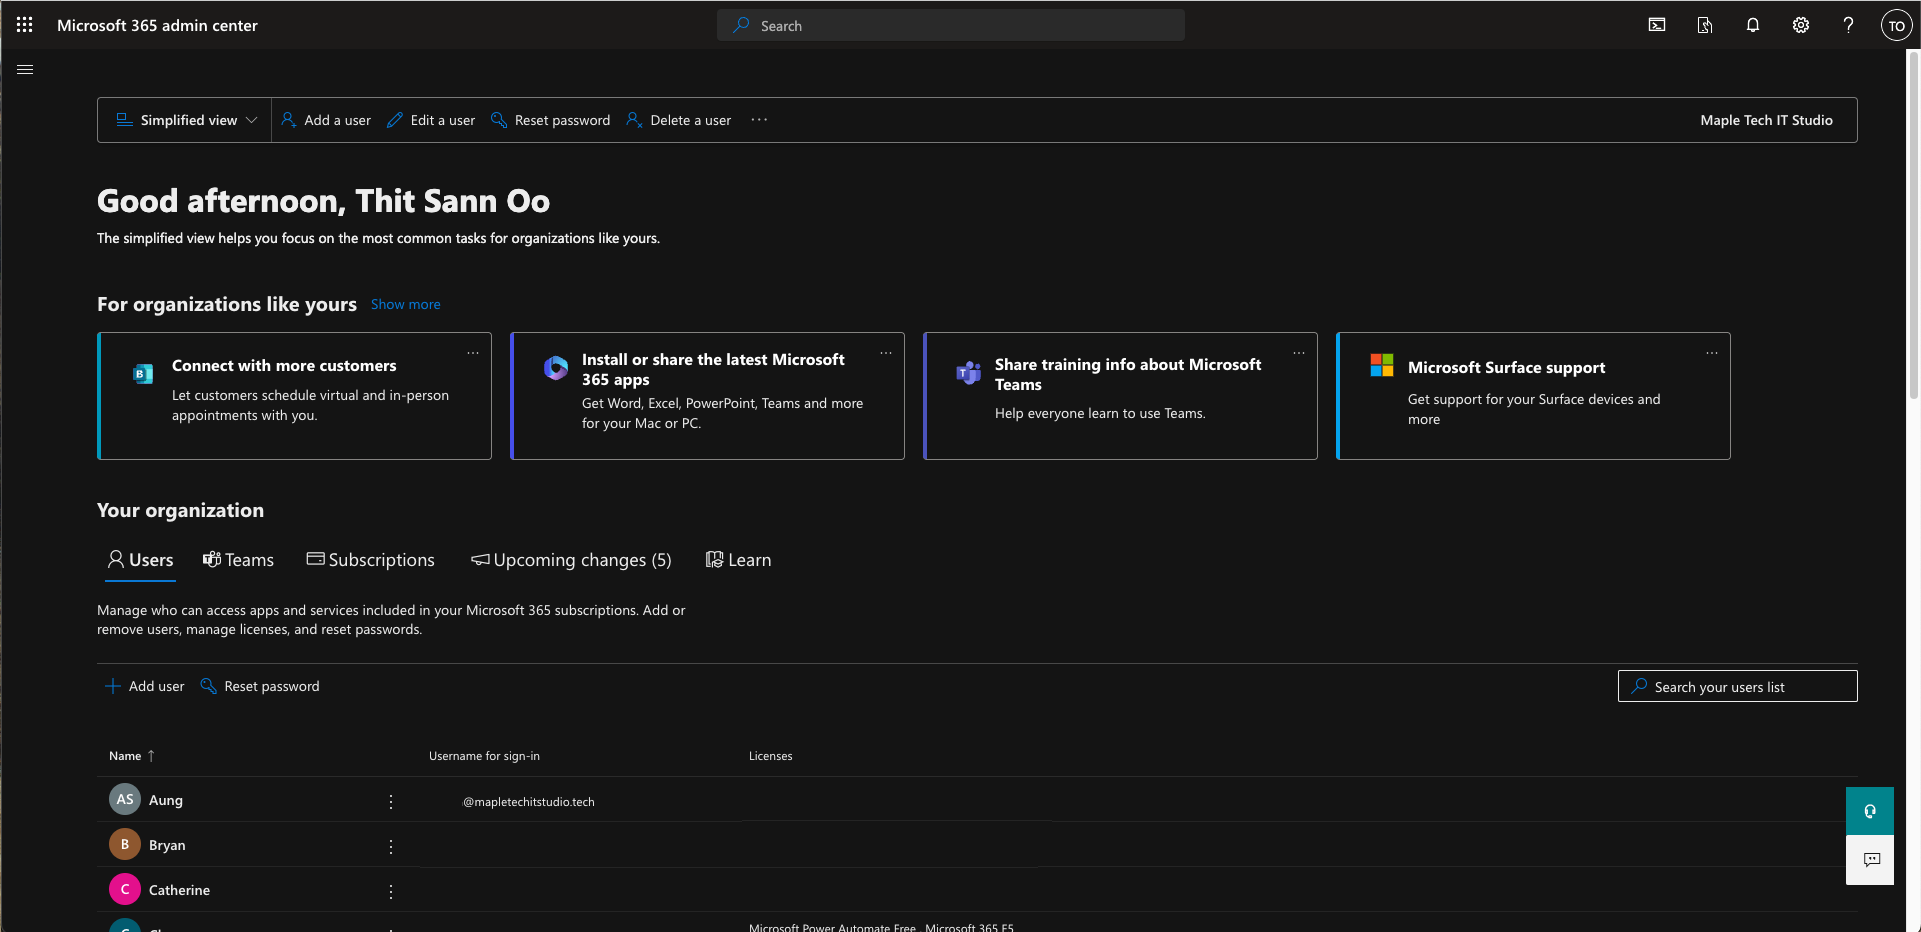Expand the hamburger navigation menu

(x=25, y=69)
